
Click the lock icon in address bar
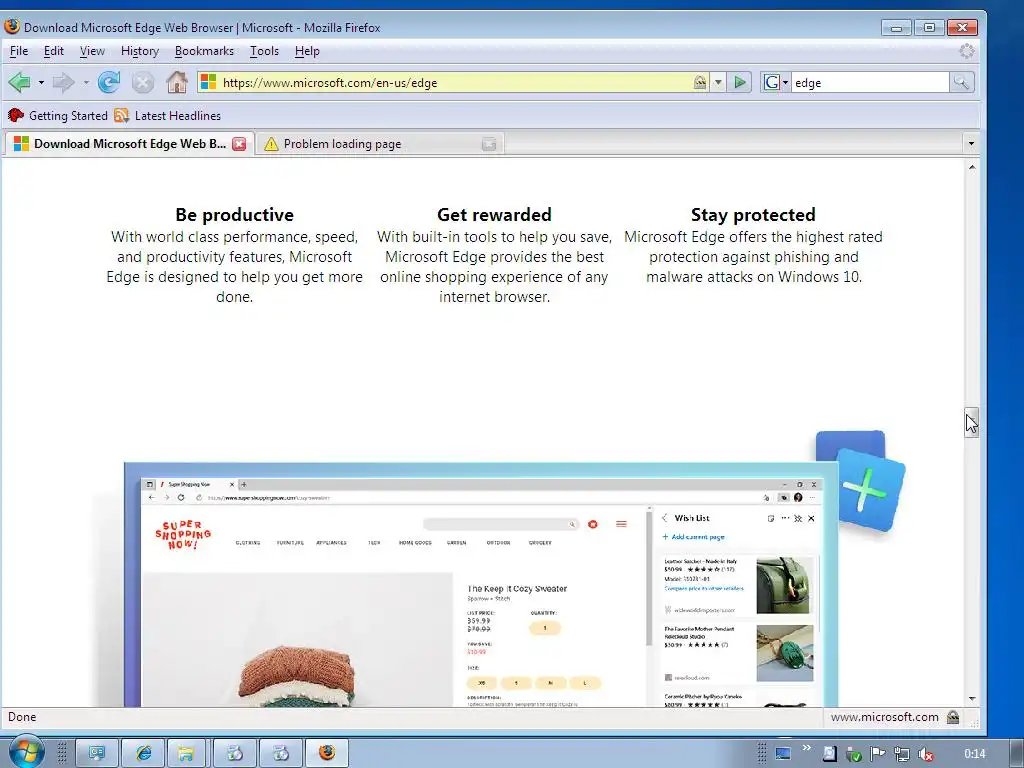click(x=699, y=82)
